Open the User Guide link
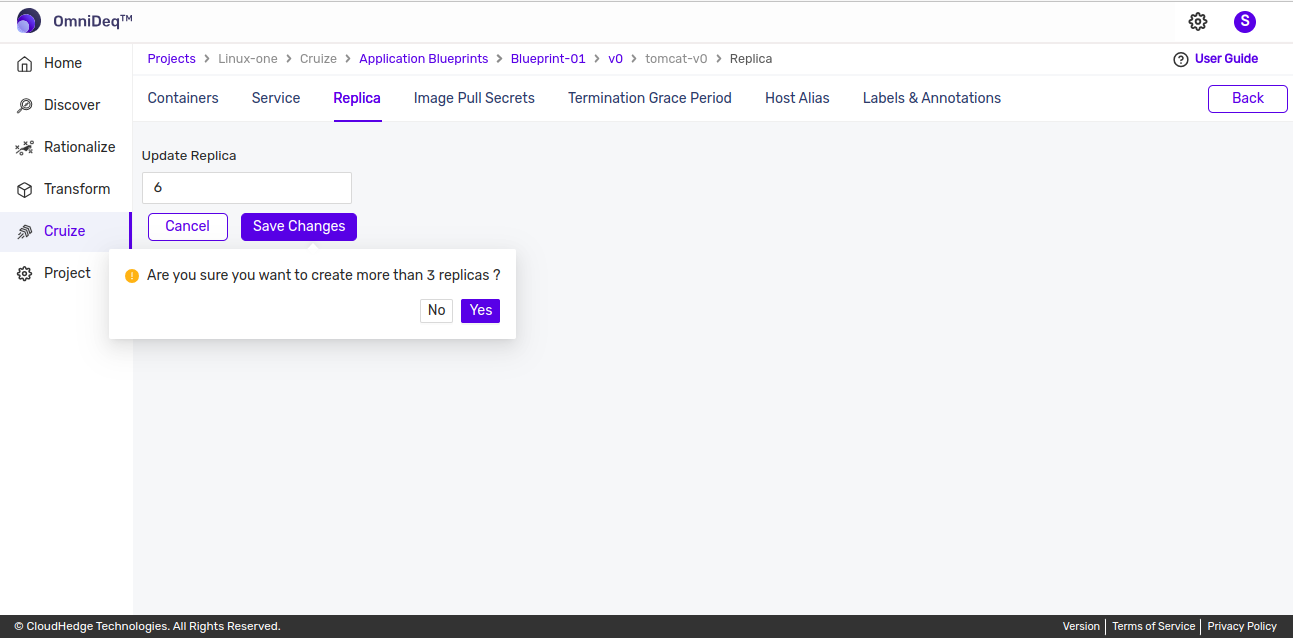Viewport: 1293px width, 638px height. [1227, 59]
